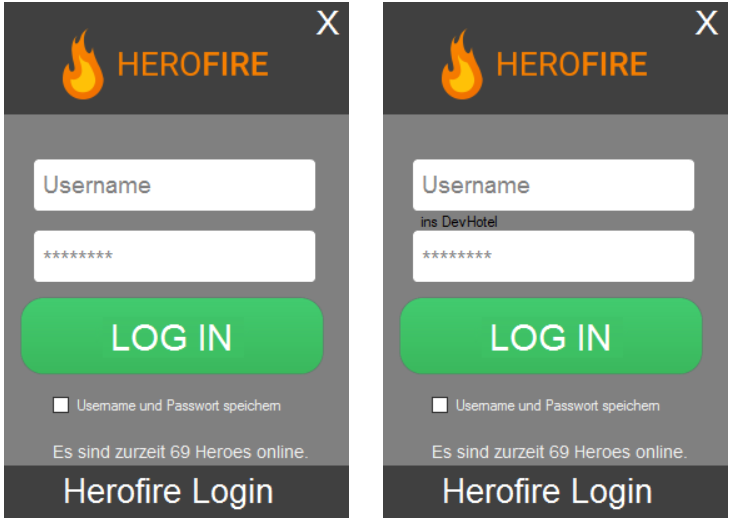The width and height of the screenshot is (734, 526).
Task: Click the flame logo in left window
Action: click(x=83, y=64)
